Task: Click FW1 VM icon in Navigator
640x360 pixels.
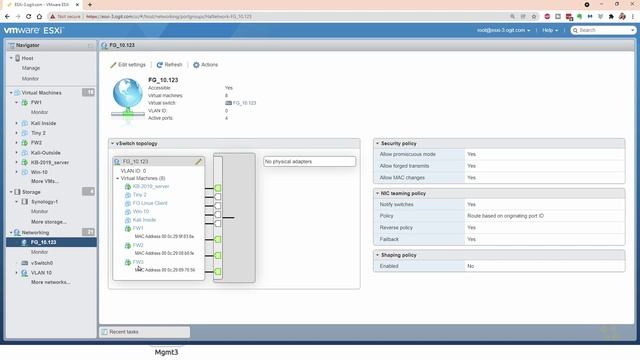Action: pyautogui.click(x=24, y=102)
